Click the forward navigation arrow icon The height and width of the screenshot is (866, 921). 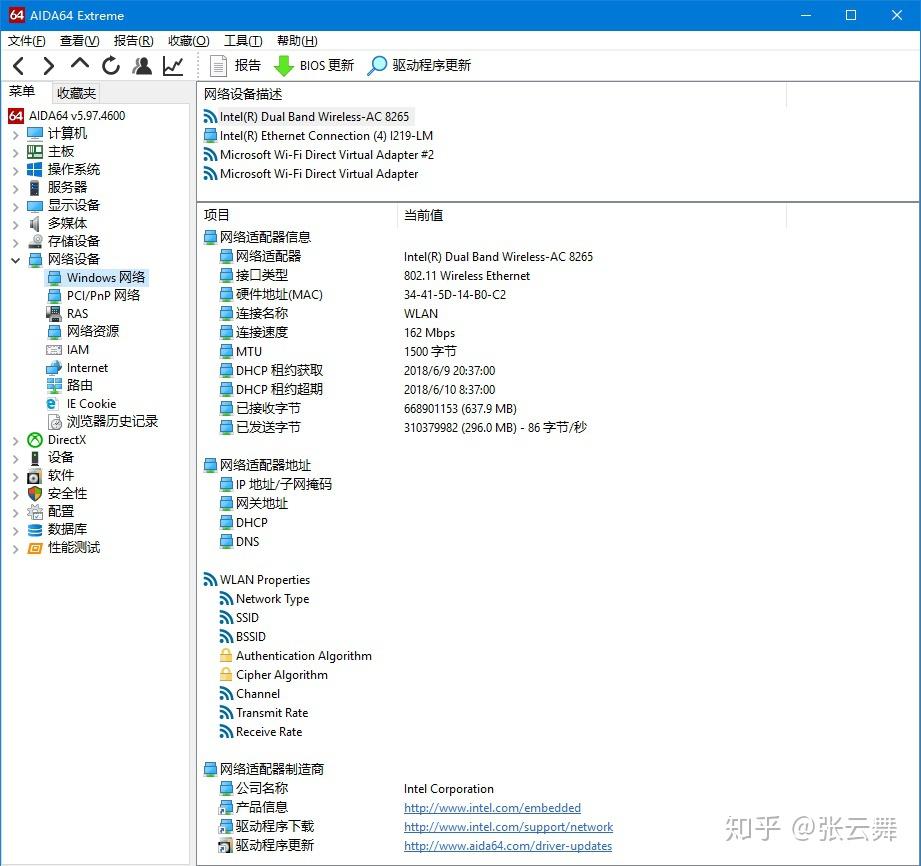coord(48,66)
